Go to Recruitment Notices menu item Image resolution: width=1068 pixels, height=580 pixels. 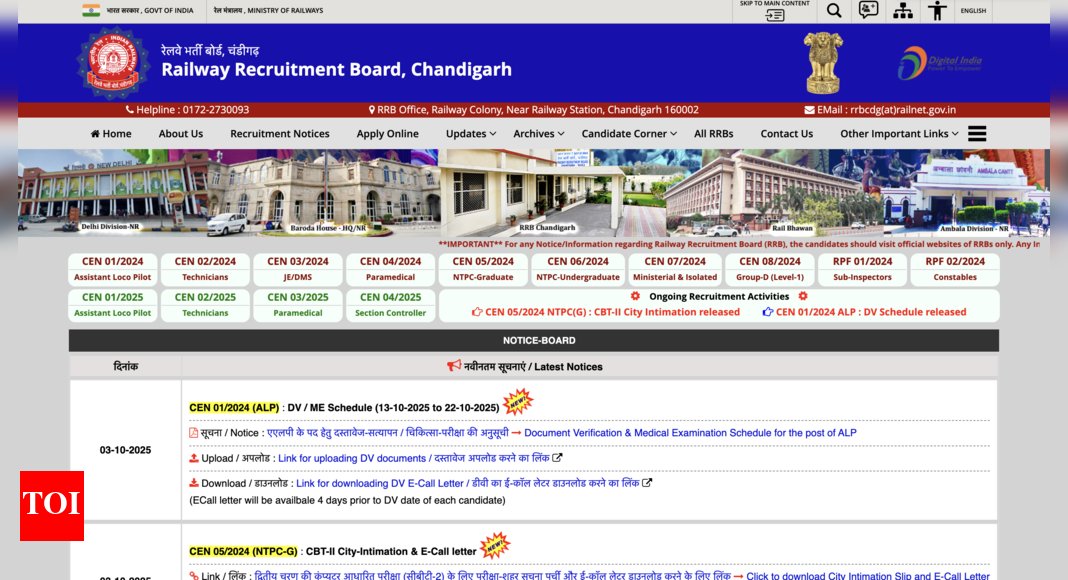[x=279, y=134]
